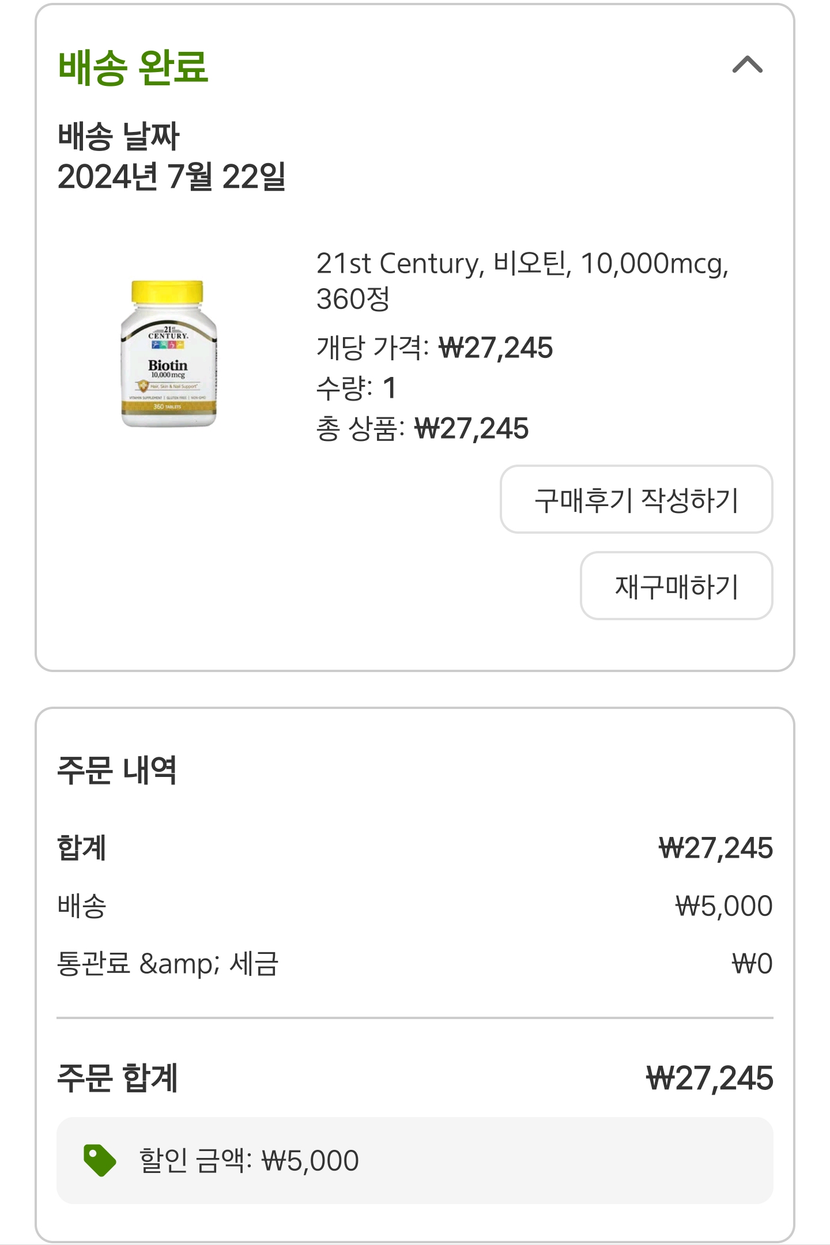Tap the 재구매하기 button
Screen dimensions: 830x1245
[x=676, y=586]
